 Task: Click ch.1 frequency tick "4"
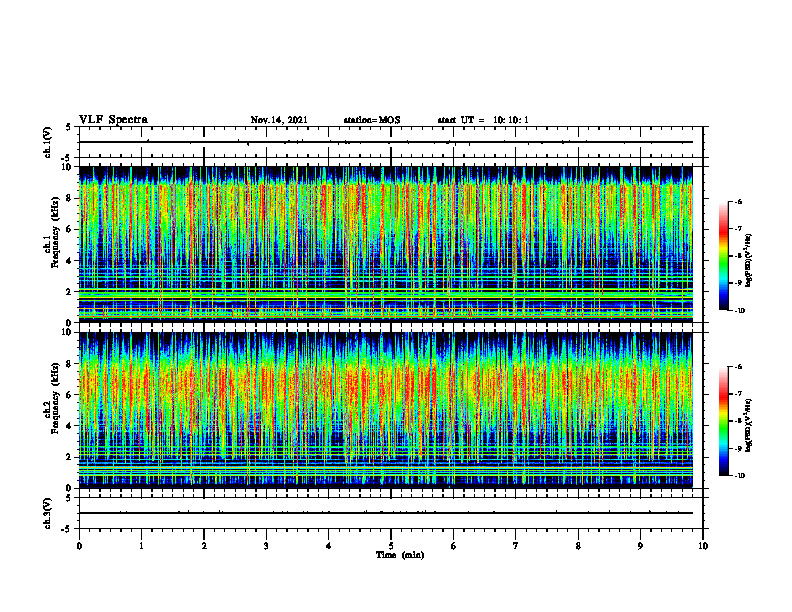pos(70,261)
